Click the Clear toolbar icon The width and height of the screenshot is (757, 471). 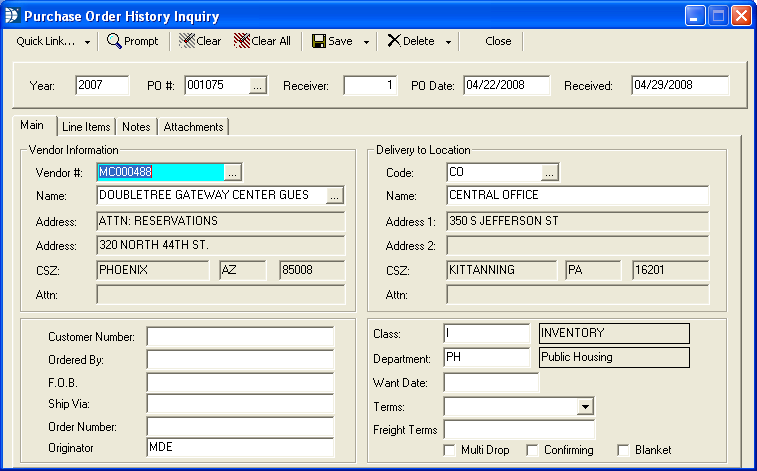pos(187,41)
